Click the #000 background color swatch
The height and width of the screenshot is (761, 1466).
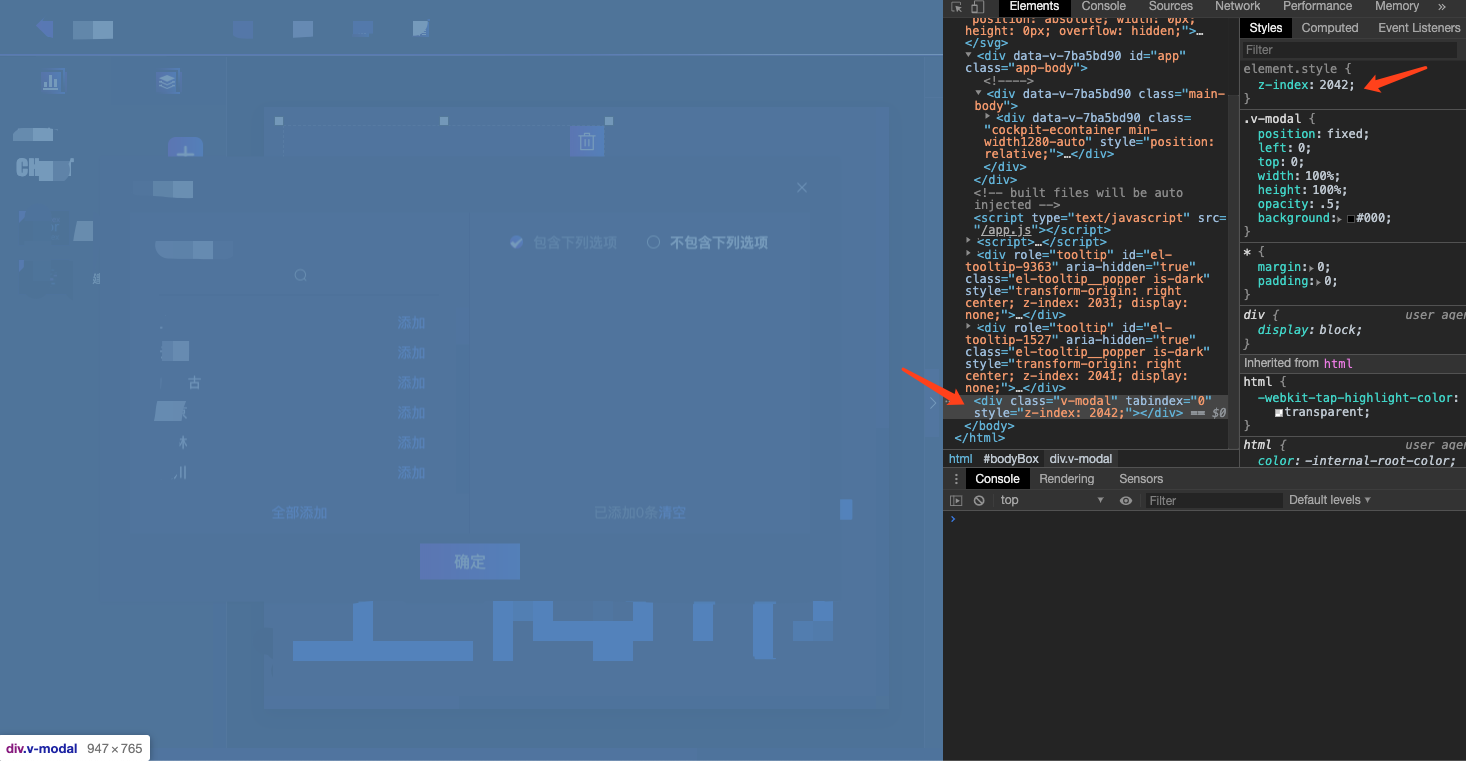1351,218
